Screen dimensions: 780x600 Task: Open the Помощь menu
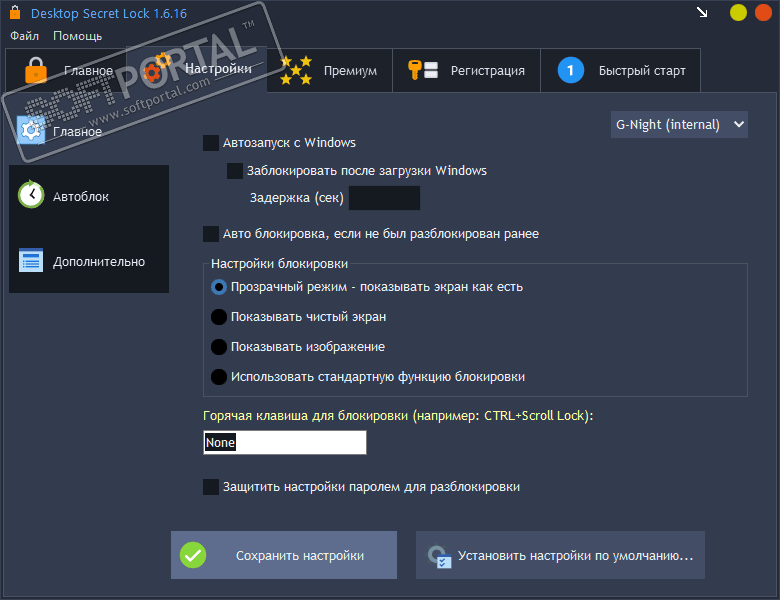coord(78,36)
